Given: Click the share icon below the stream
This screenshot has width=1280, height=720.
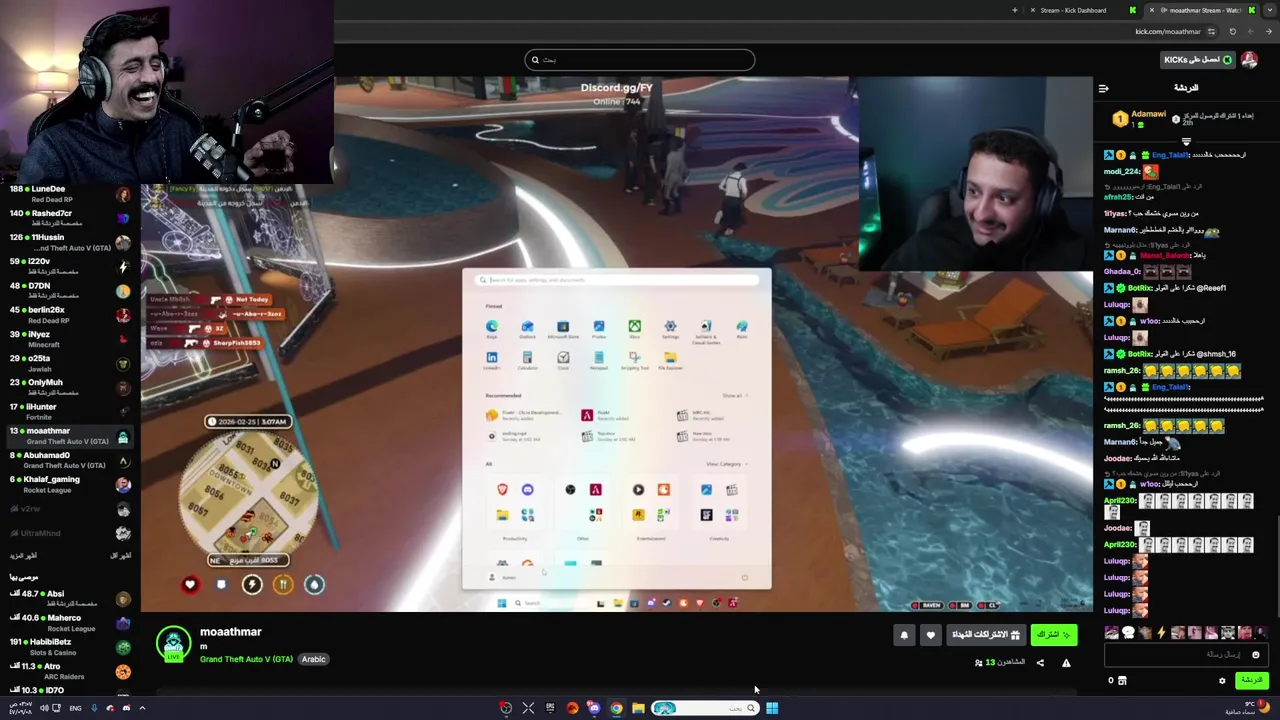Looking at the screenshot, I should point(1040,663).
